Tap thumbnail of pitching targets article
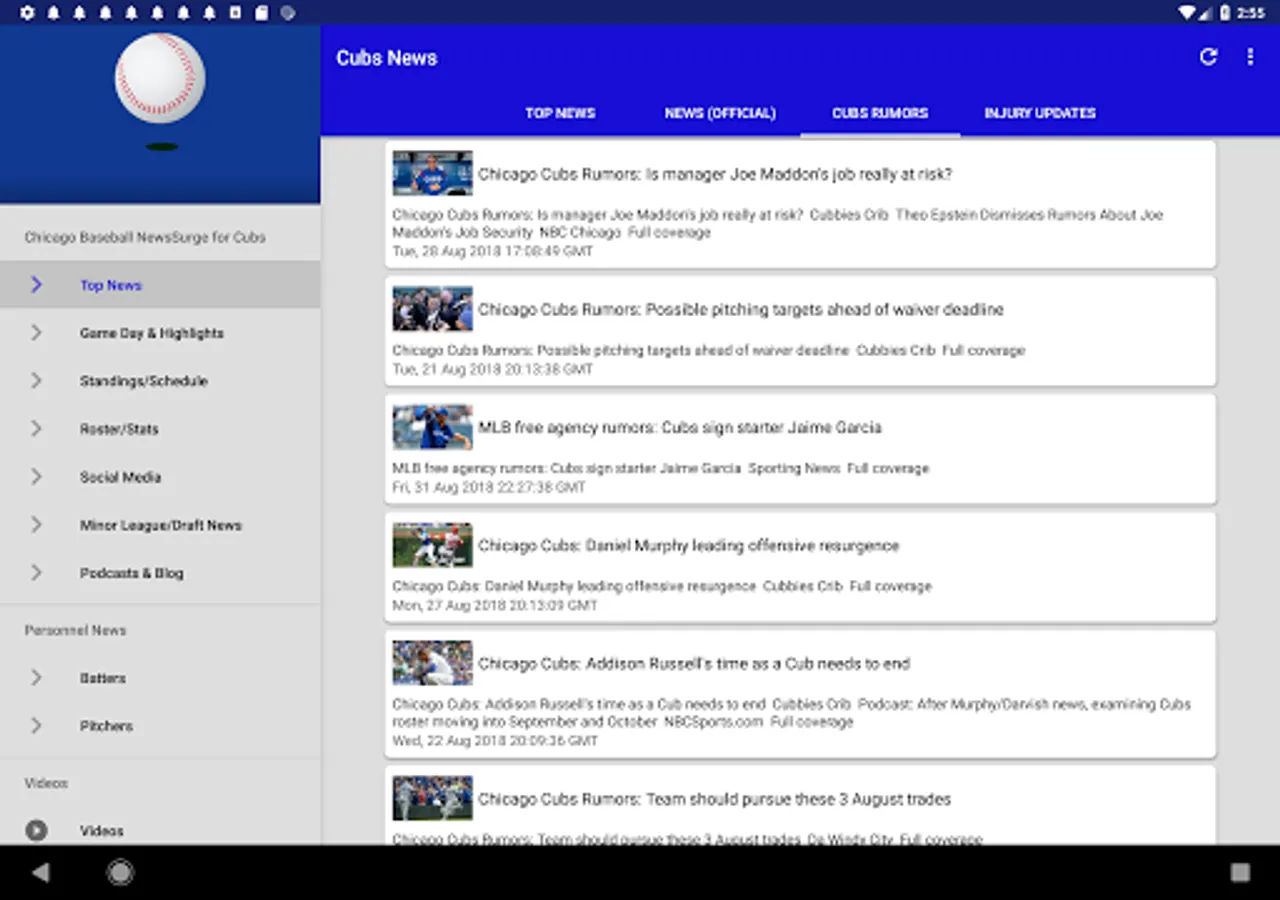The image size is (1280, 900). tap(432, 309)
